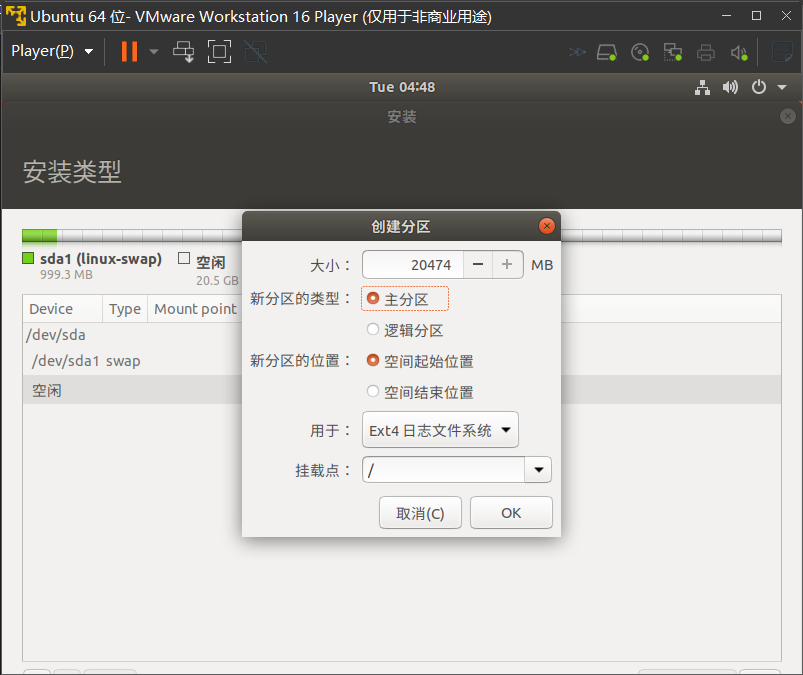Click the orange pause virtual machine icon
The image size is (803, 675).
coord(129,51)
